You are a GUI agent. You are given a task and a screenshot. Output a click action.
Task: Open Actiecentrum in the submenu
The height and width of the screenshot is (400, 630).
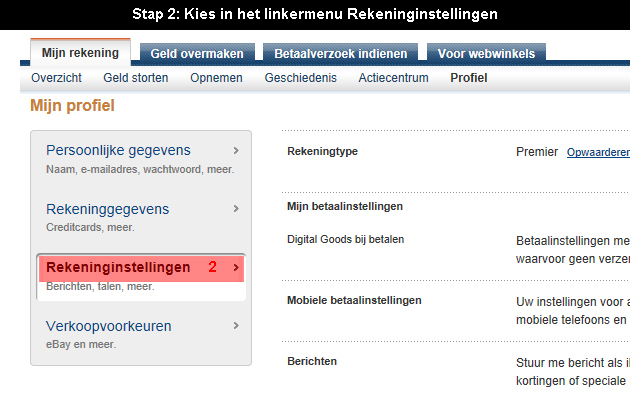point(393,78)
